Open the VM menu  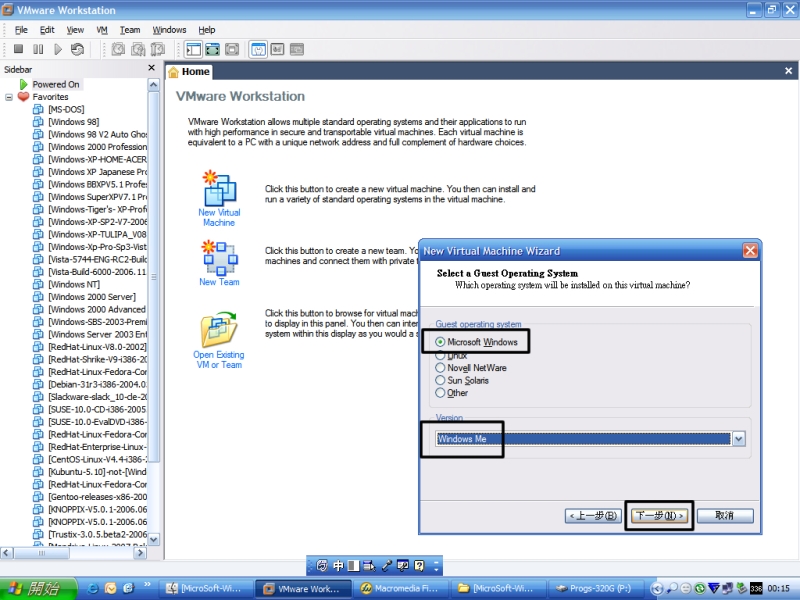click(x=102, y=30)
